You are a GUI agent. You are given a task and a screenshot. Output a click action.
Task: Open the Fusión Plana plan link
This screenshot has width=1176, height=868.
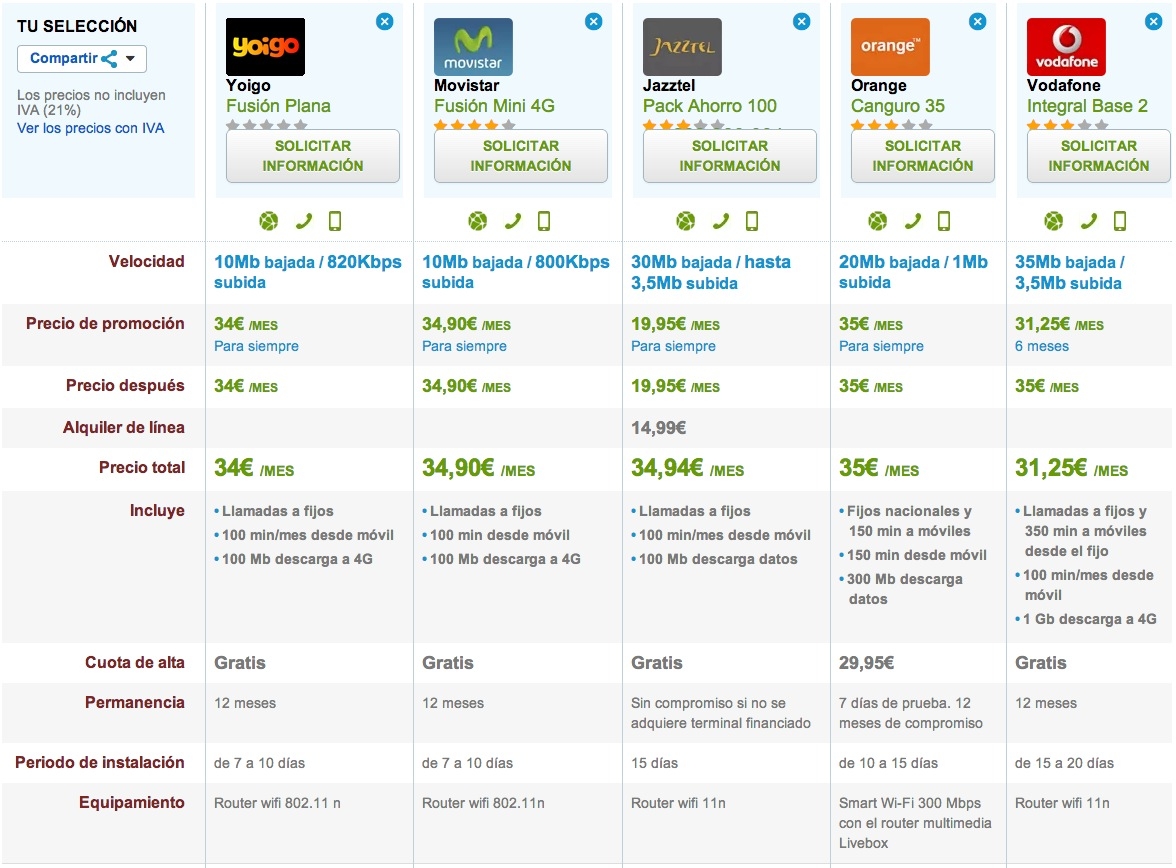(x=278, y=106)
